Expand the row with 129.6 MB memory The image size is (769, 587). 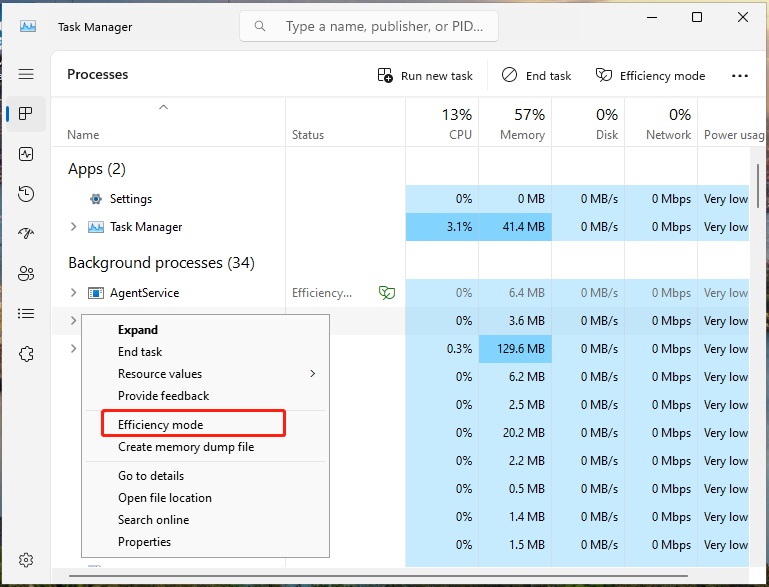74,348
